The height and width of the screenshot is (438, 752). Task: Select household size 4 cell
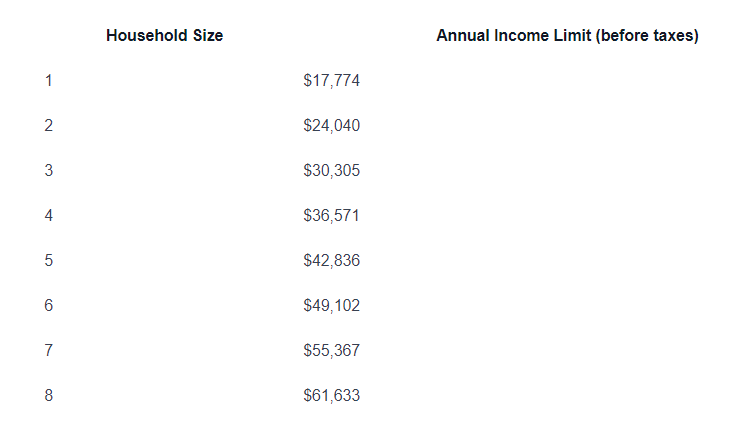[48, 215]
